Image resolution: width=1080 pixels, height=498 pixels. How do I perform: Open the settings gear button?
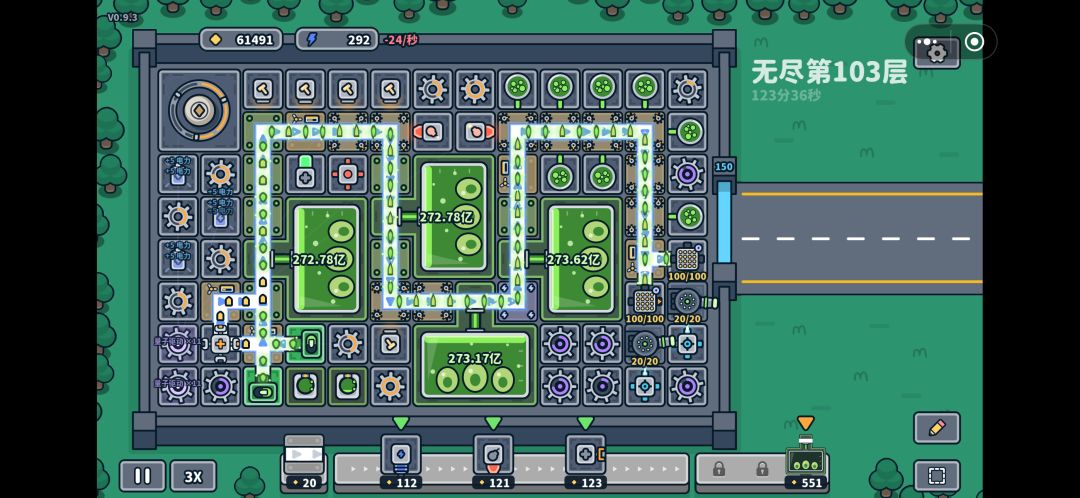point(937,52)
